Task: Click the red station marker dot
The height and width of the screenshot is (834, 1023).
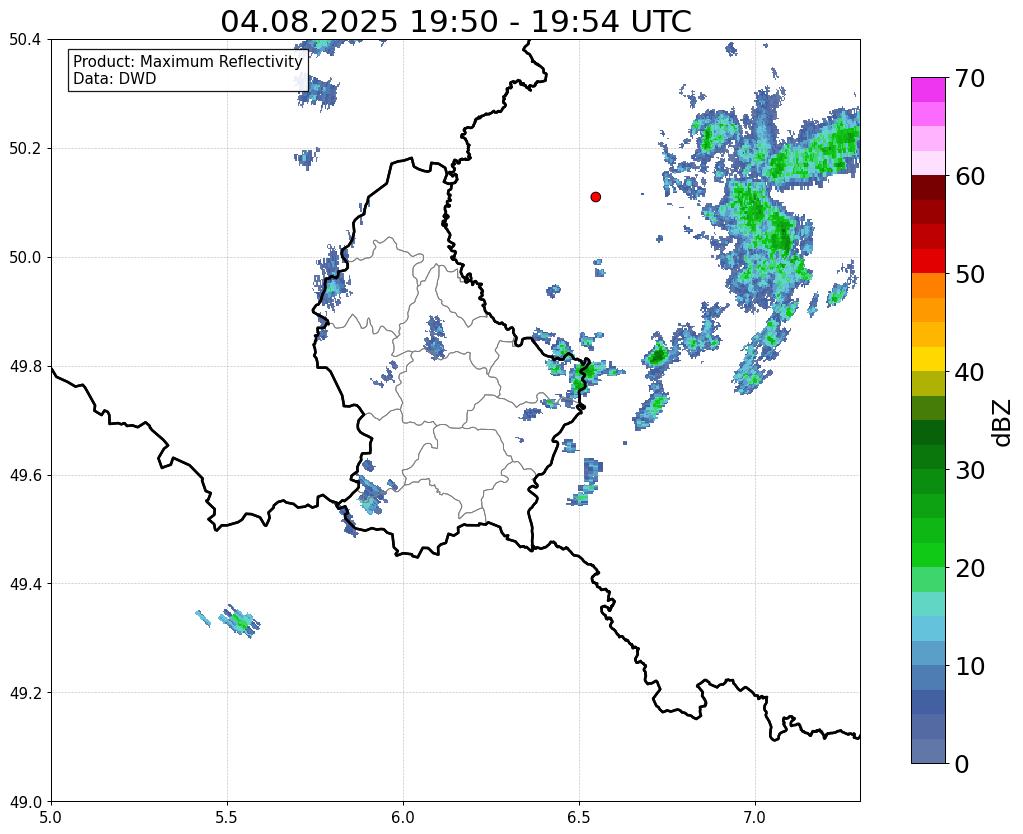Action: click(595, 196)
